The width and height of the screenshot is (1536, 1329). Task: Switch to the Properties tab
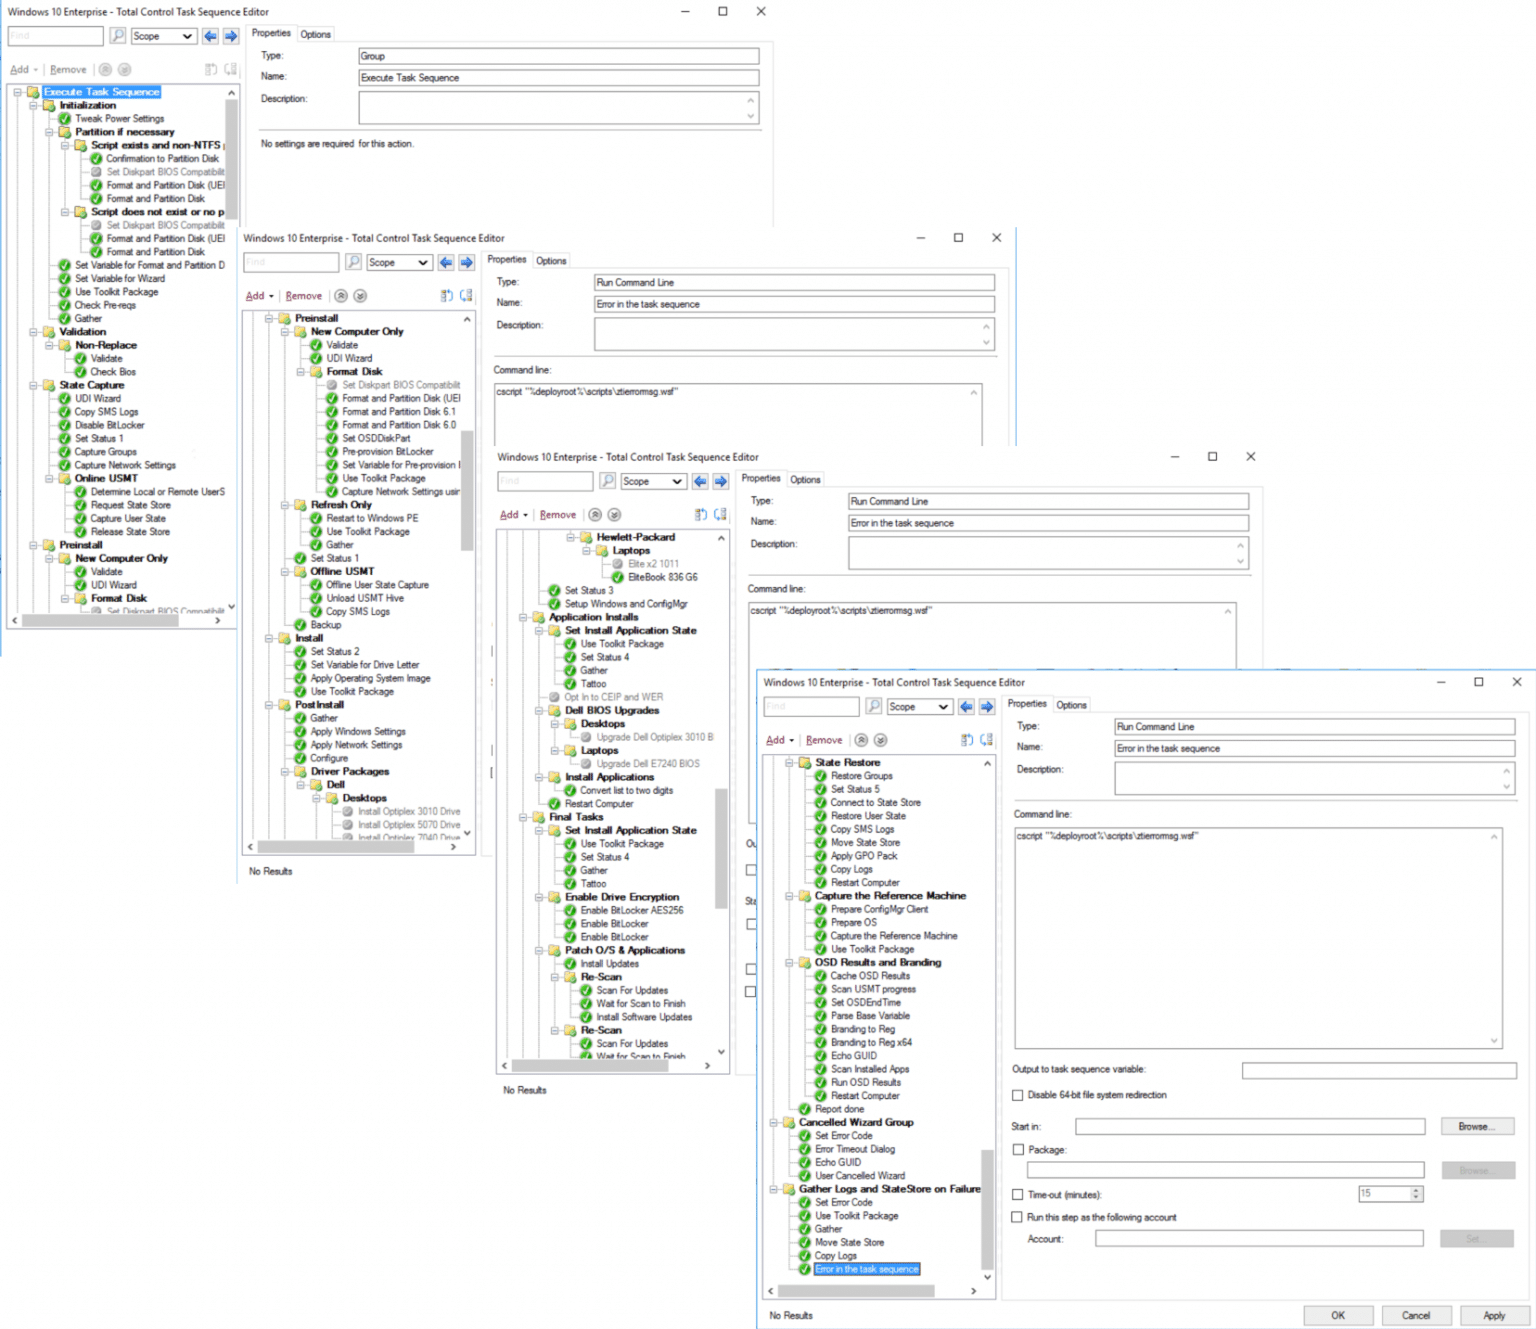click(x=1028, y=703)
